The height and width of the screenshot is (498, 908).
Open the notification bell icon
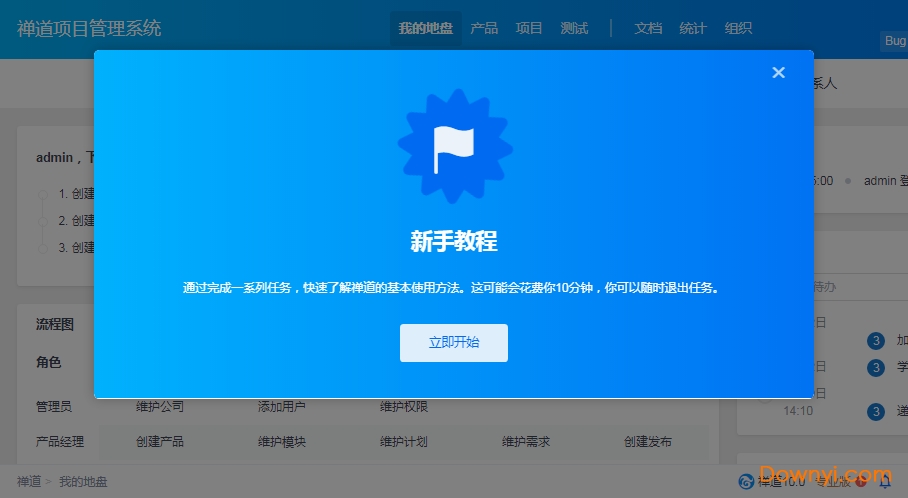pos(884,482)
